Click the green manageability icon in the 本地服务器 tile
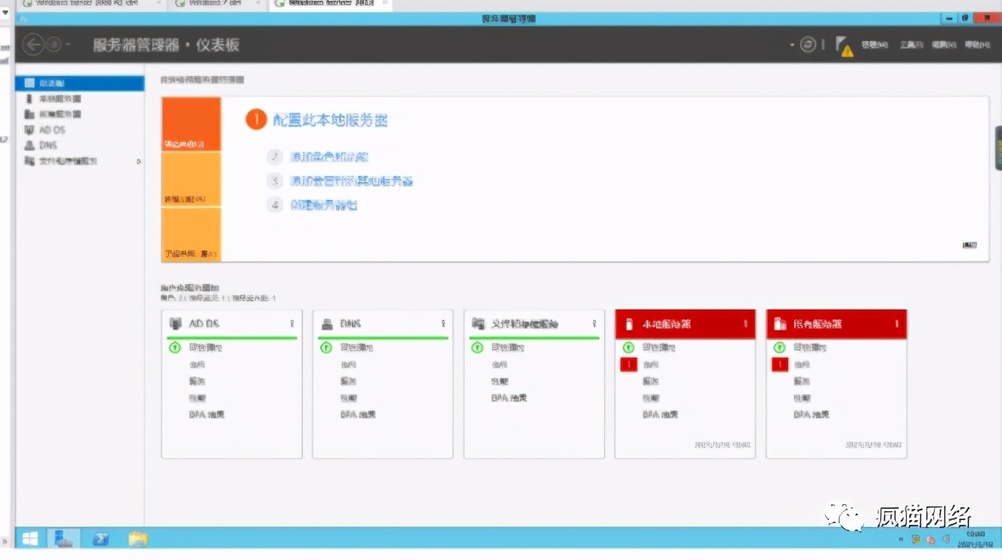 (x=629, y=348)
